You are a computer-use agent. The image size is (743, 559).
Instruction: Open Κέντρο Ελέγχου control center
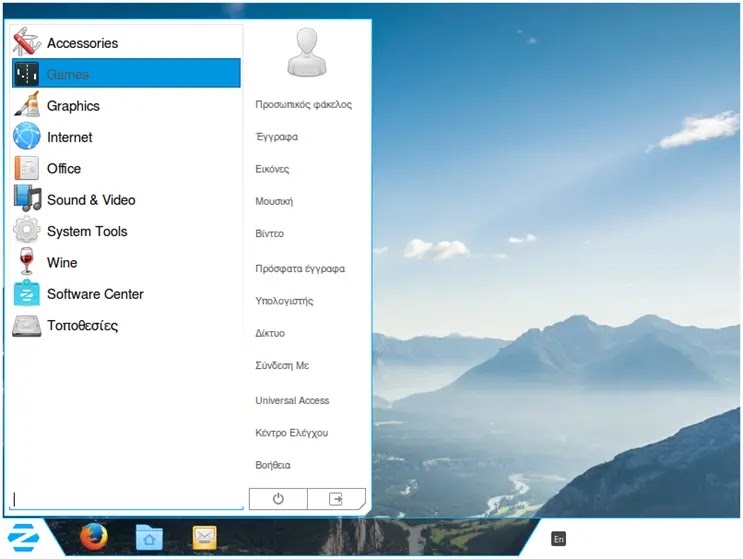(291, 433)
